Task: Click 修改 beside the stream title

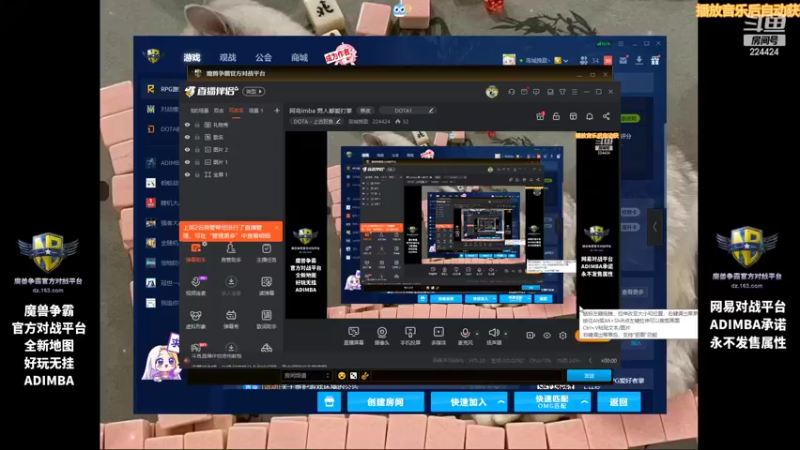Action: point(366,110)
